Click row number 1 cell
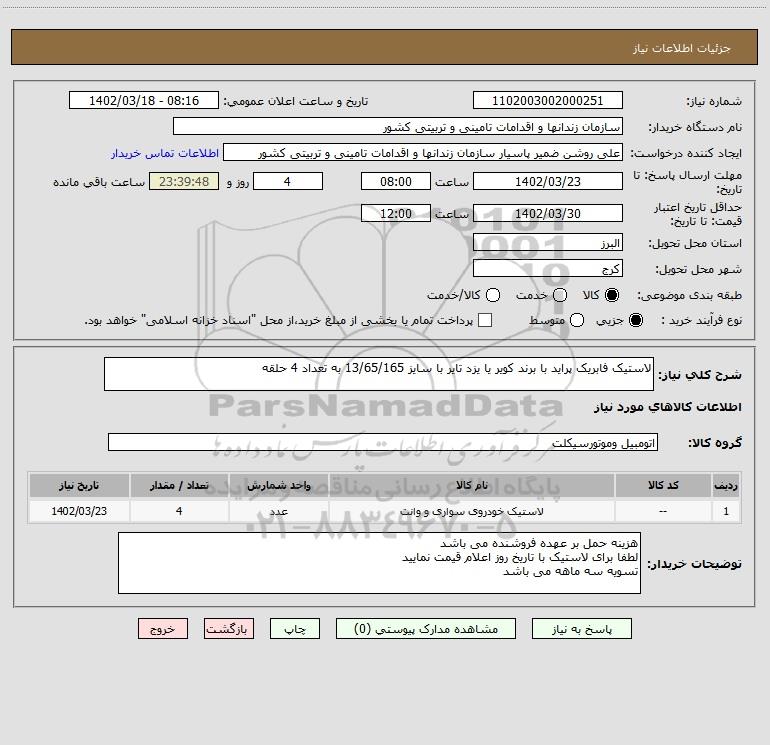 tap(726, 511)
